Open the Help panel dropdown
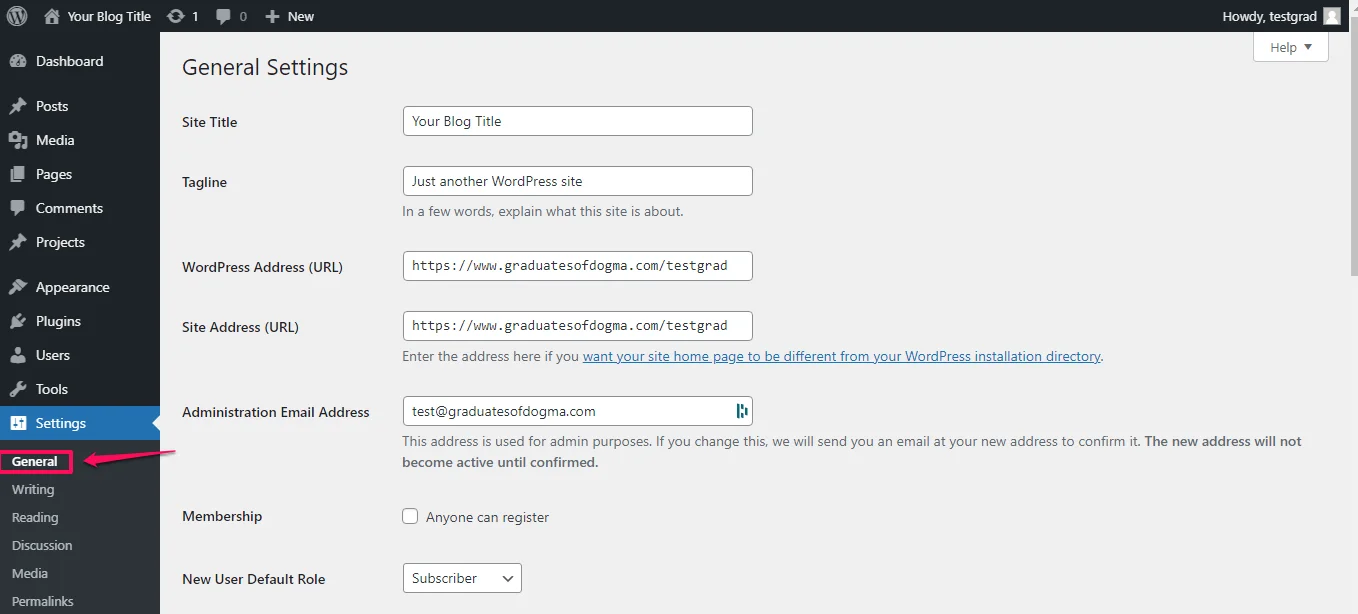 coord(1290,46)
